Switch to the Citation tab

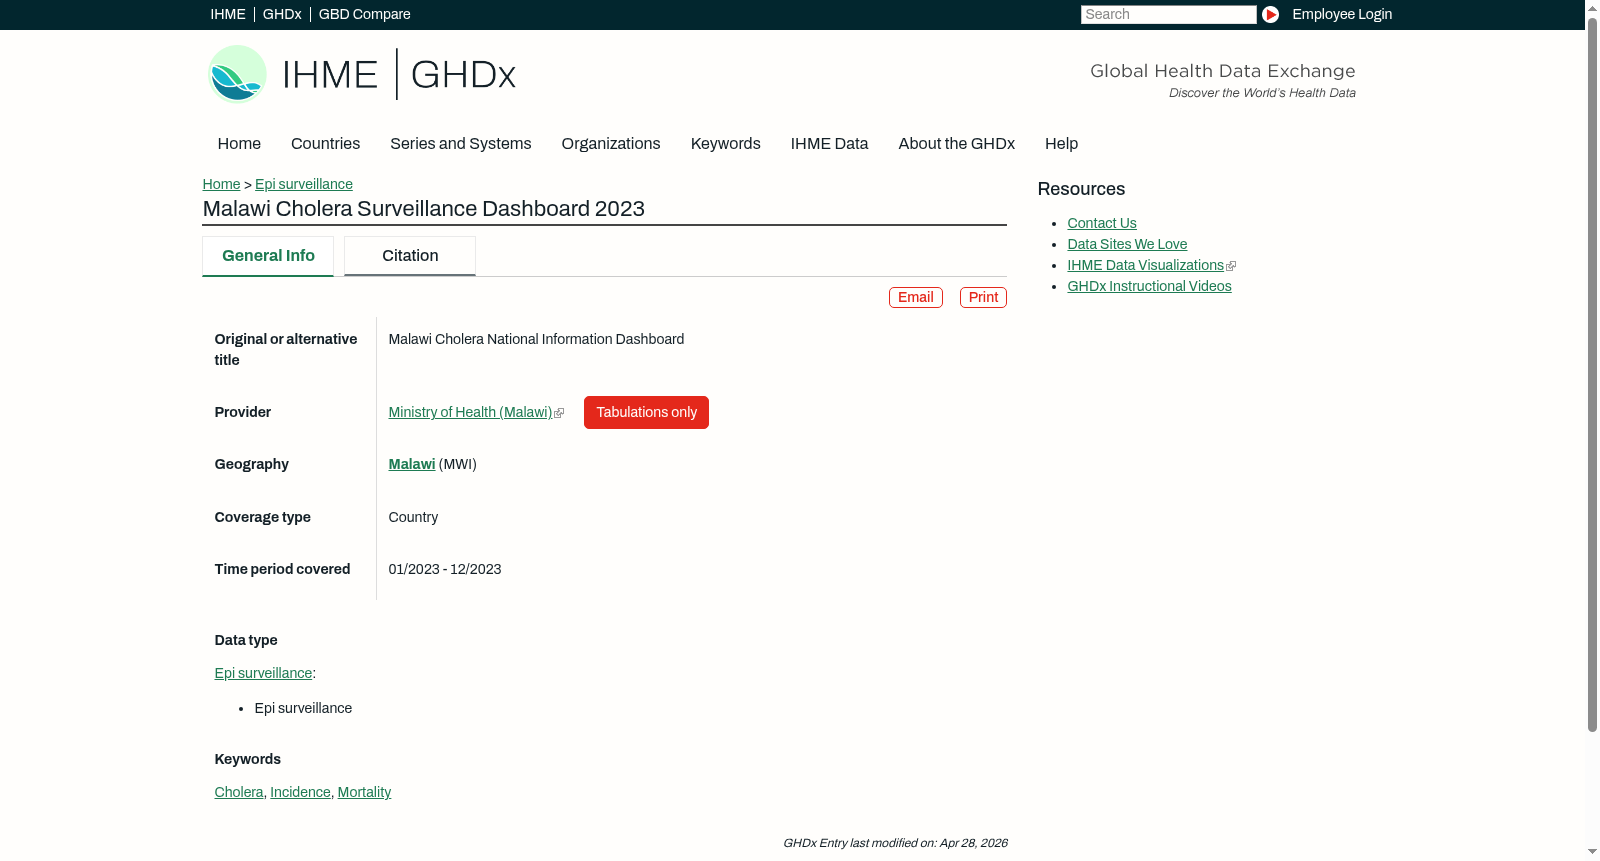click(410, 256)
